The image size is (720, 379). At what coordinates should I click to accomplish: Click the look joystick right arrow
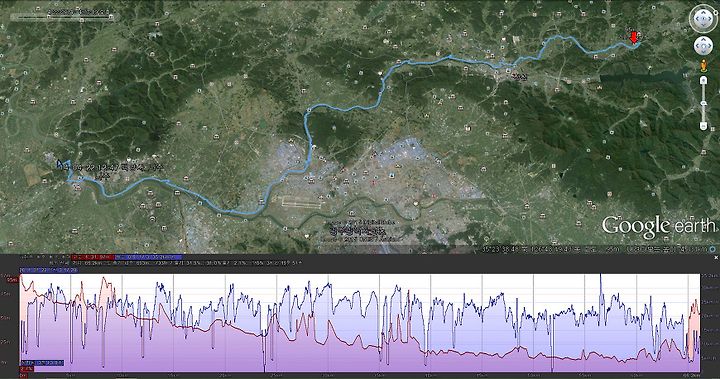(710, 19)
